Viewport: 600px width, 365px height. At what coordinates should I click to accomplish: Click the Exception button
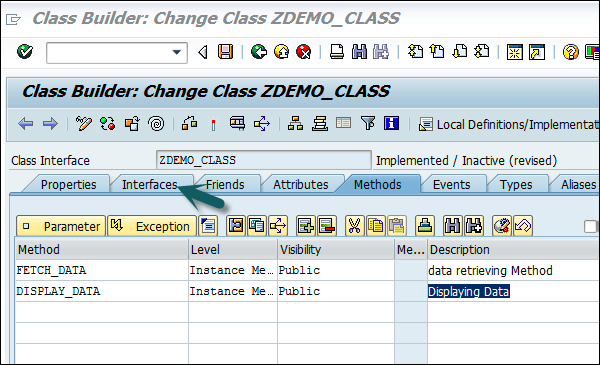152,226
